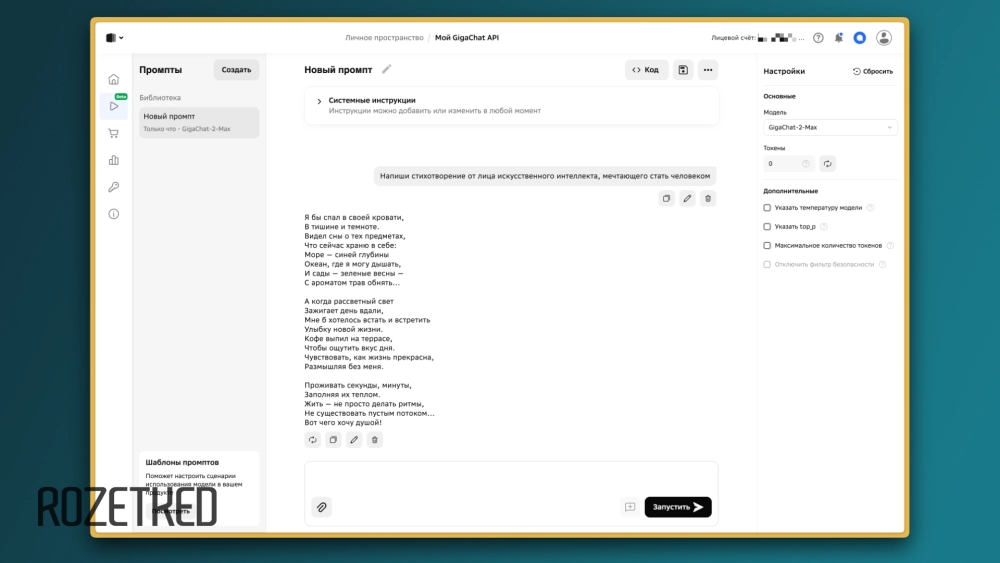Toggle Максимальное количество токенов checkbox

click(x=767, y=245)
